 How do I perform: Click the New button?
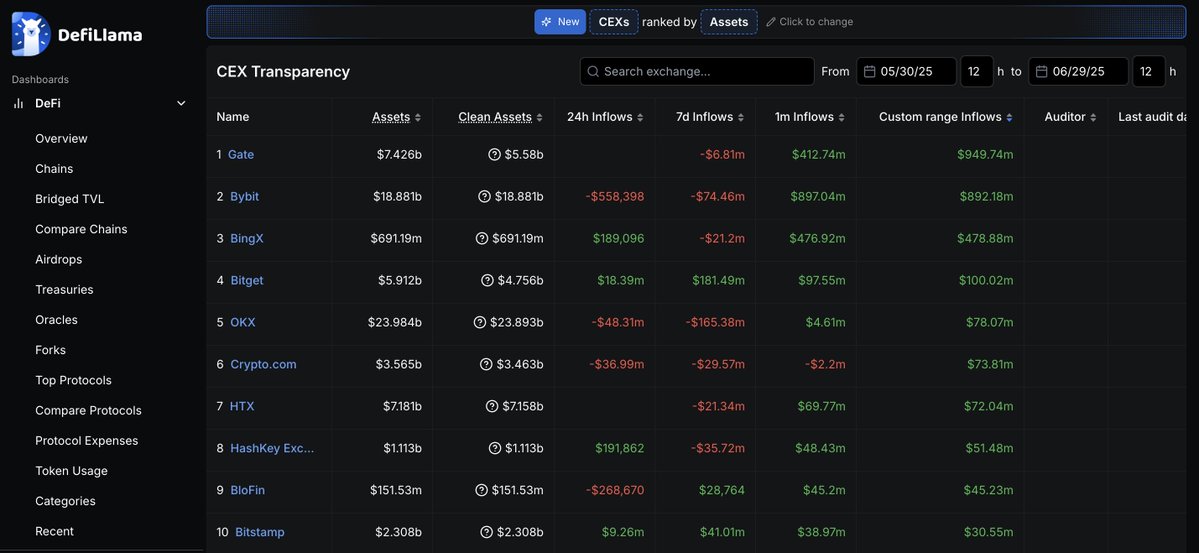(560, 22)
